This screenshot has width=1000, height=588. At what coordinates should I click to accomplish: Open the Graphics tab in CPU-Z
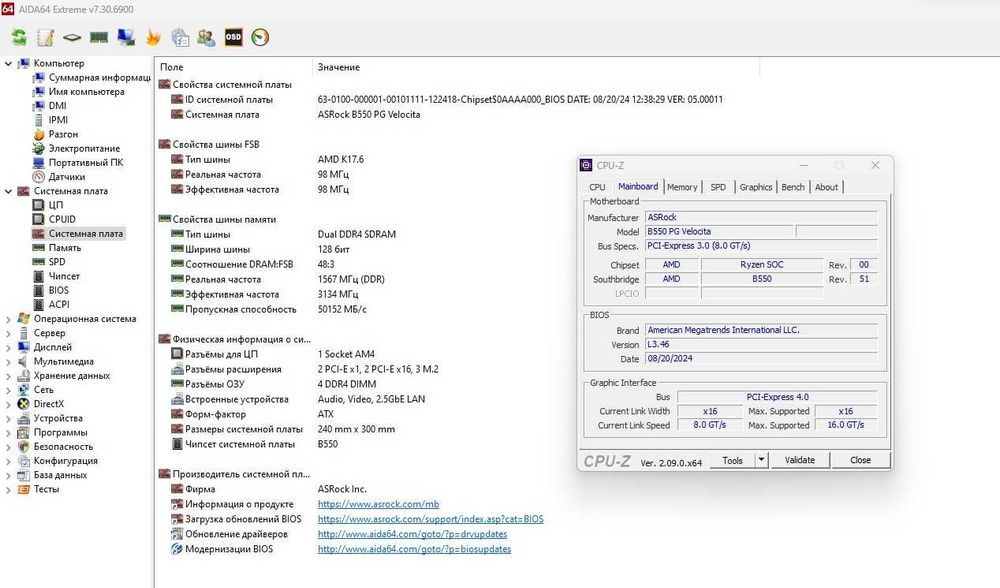coord(756,187)
